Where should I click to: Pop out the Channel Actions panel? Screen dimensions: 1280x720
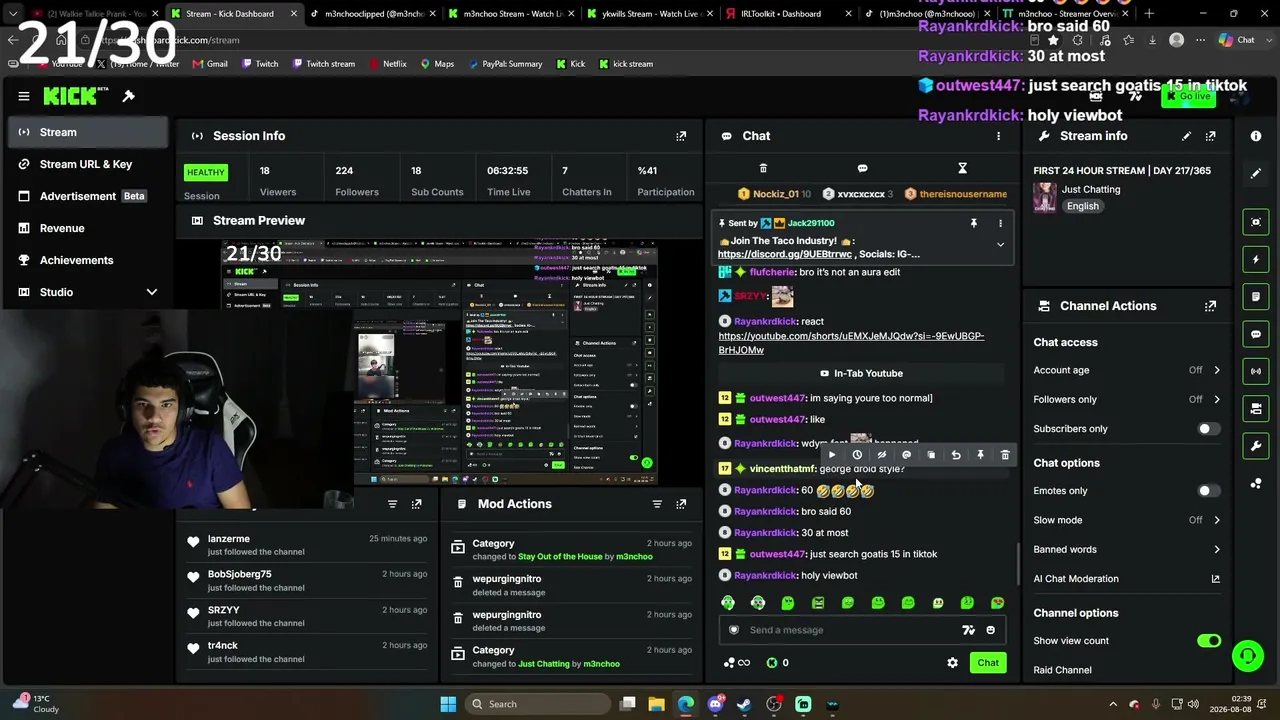[x=1210, y=306]
